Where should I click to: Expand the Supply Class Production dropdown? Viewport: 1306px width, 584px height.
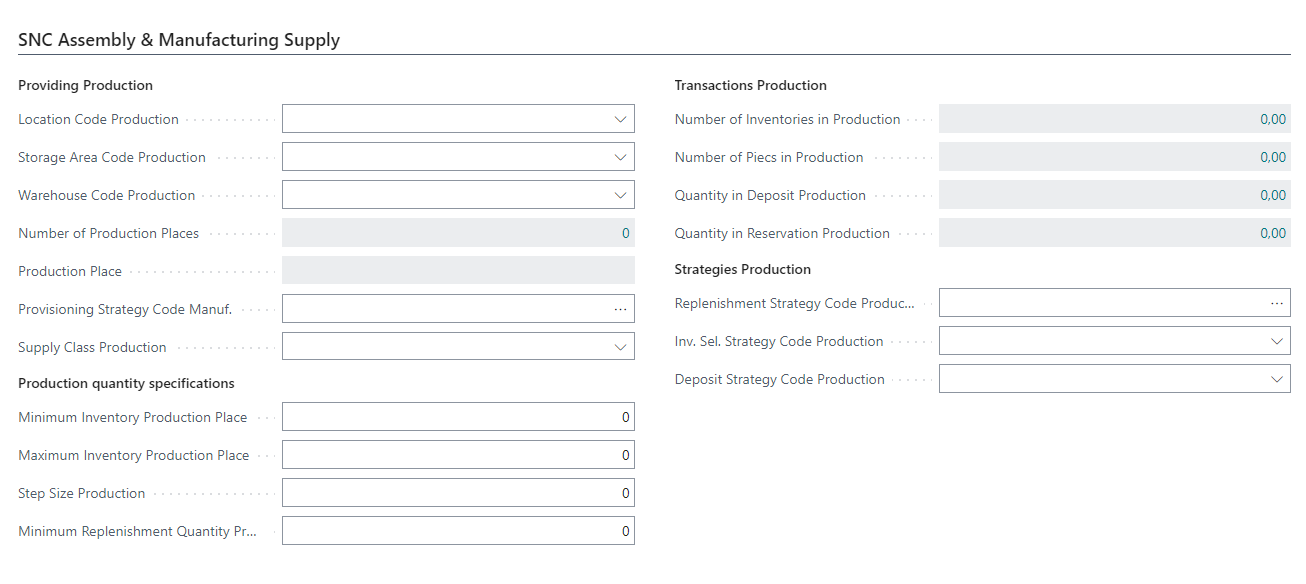(620, 347)
